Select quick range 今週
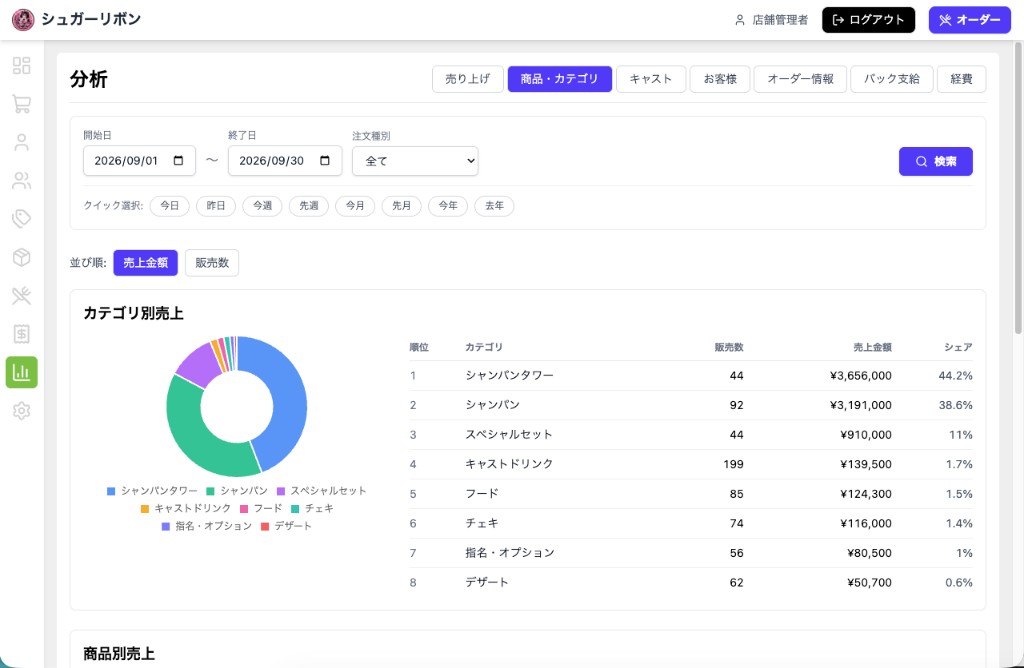The image size is (1024, 668). tap(263, 206)
